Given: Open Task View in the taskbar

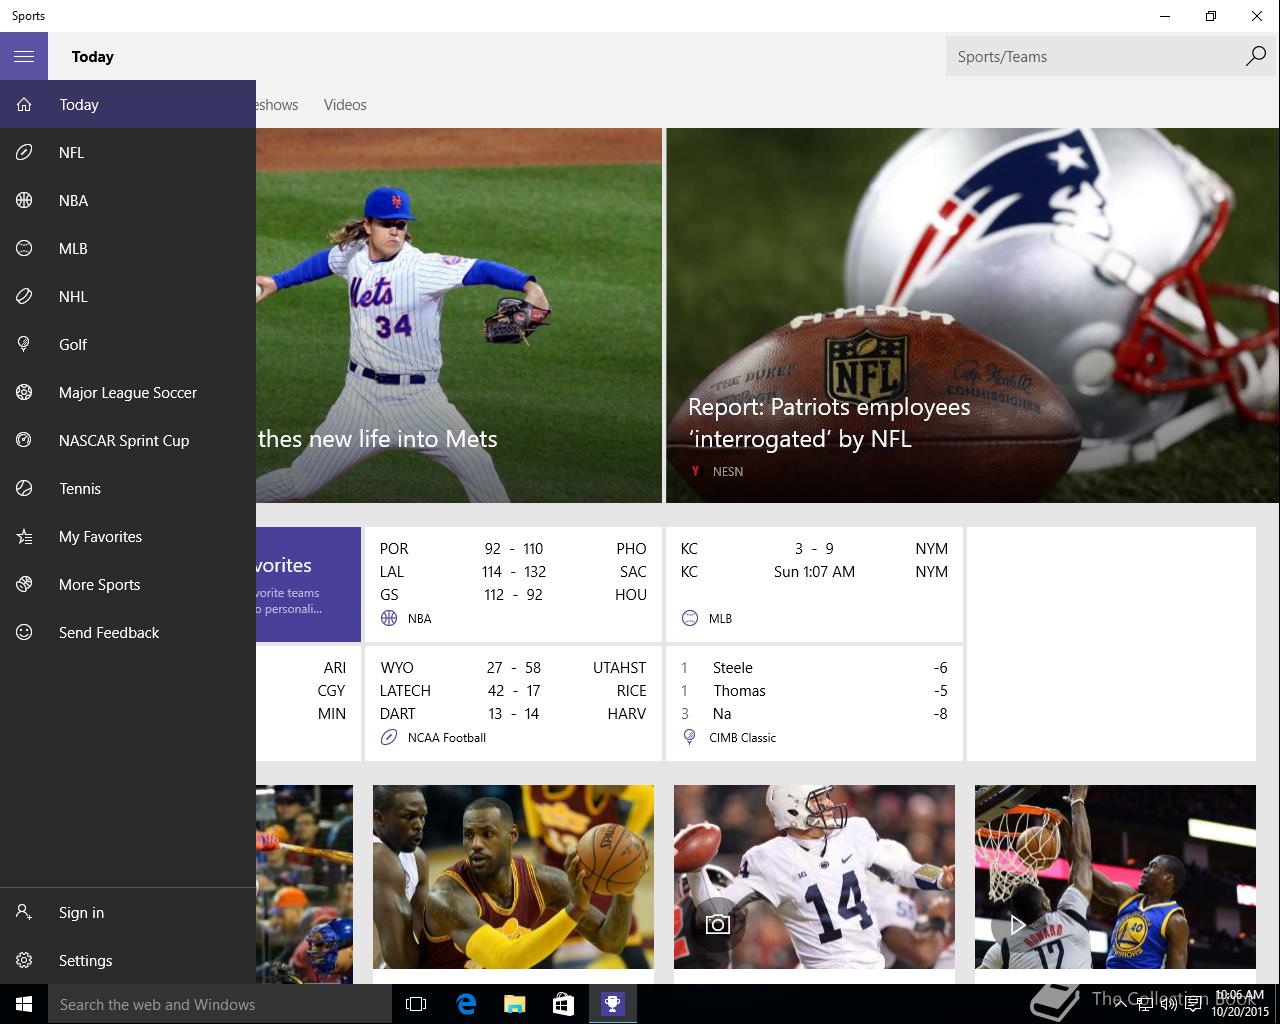Looking at the screenshot, I should click(x=416, y=1004).
